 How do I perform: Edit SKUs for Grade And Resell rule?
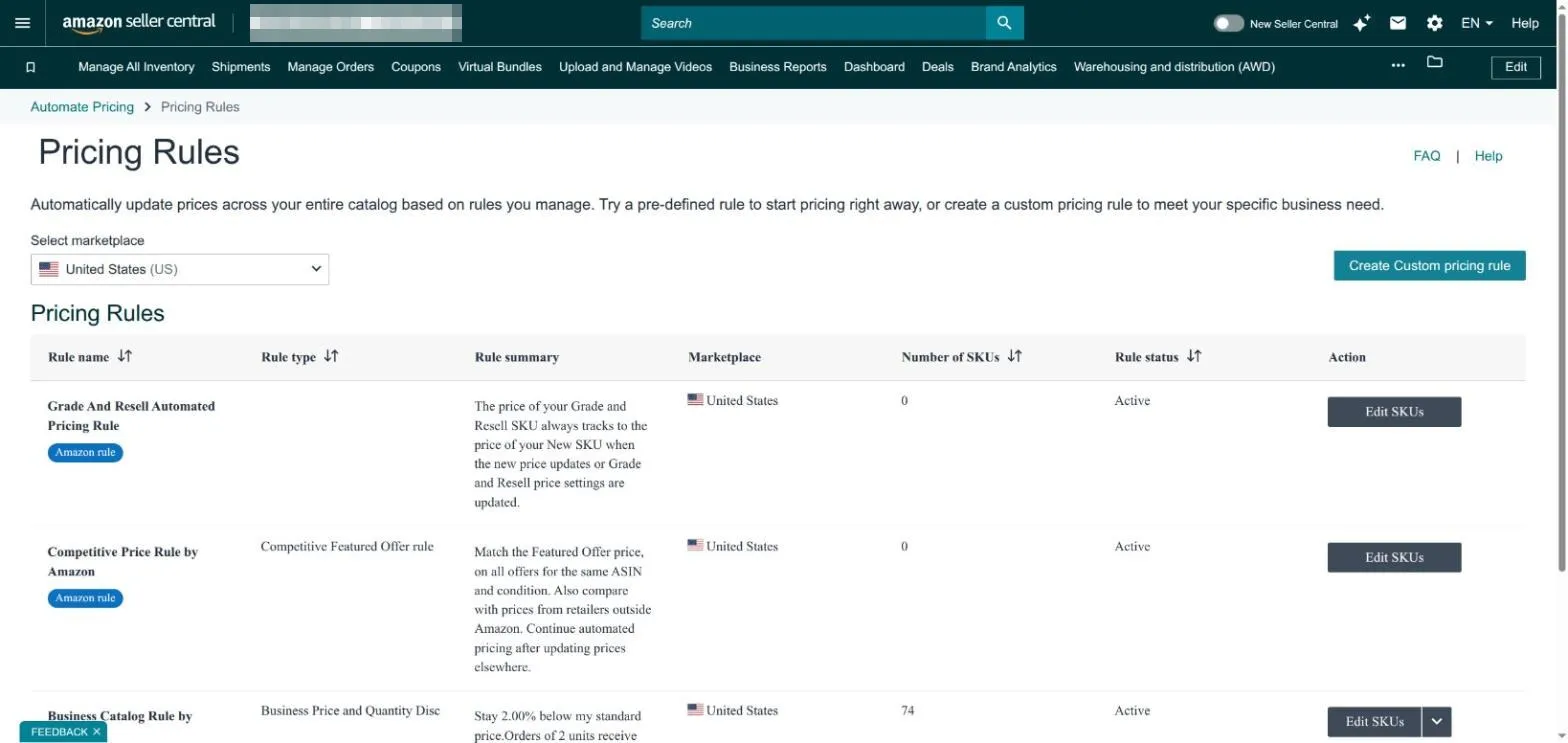[x=1394, y=412]
